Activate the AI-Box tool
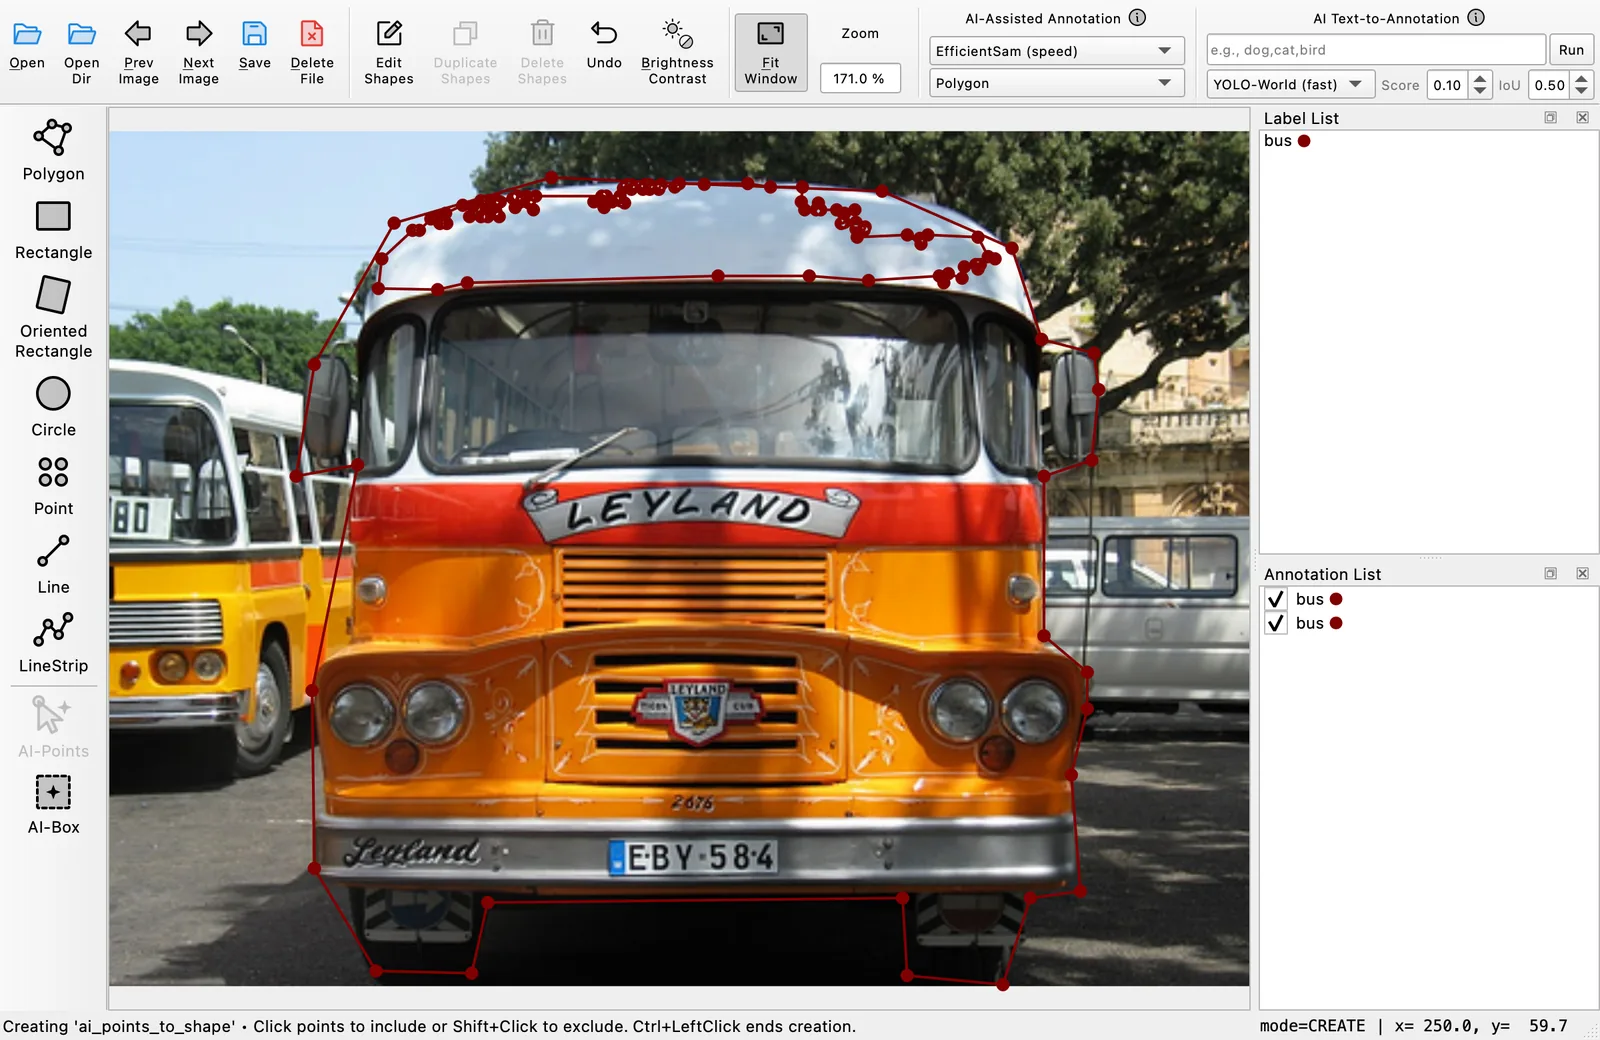The width and height of the screenshot is (1600, 1040). tap(53, 804)
